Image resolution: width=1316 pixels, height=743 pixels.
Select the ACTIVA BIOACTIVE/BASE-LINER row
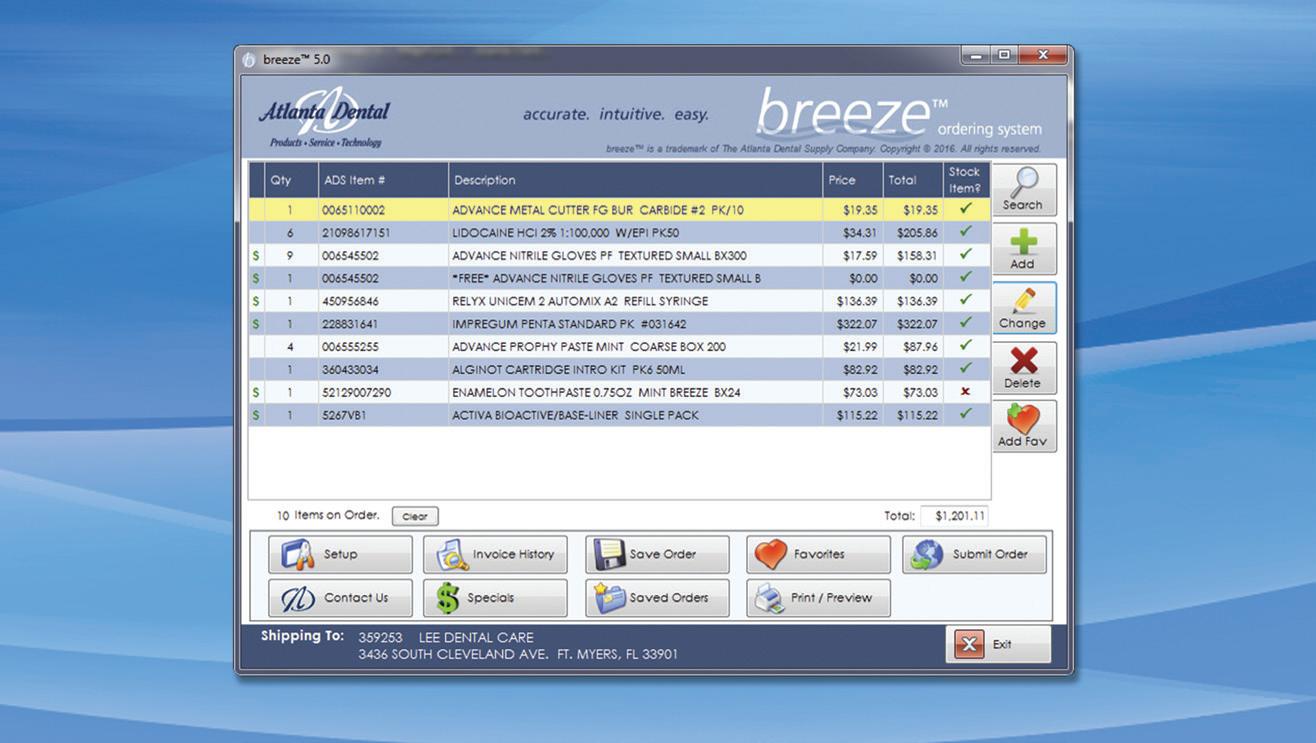tap(619, 415)
